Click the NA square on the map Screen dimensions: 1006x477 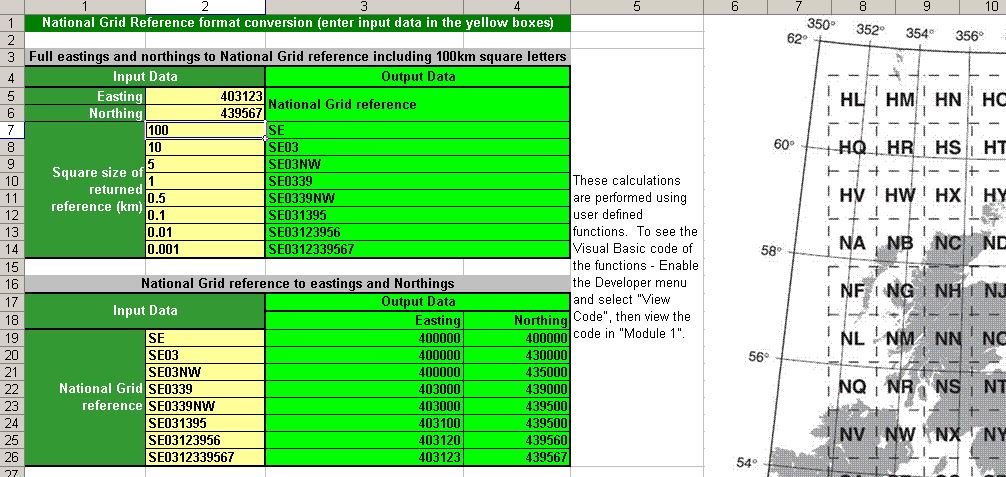(852, 243)
